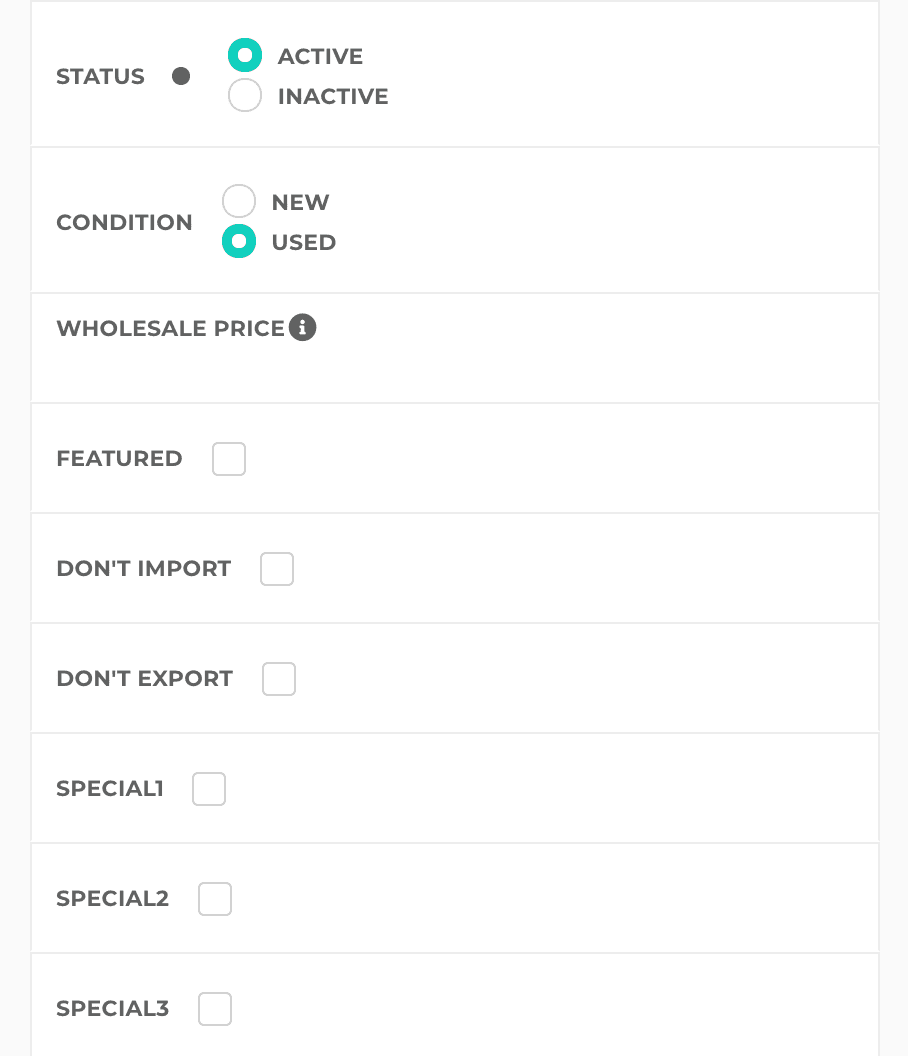
Task: Click the gray dot beside Status
Action: pos(181,76)
